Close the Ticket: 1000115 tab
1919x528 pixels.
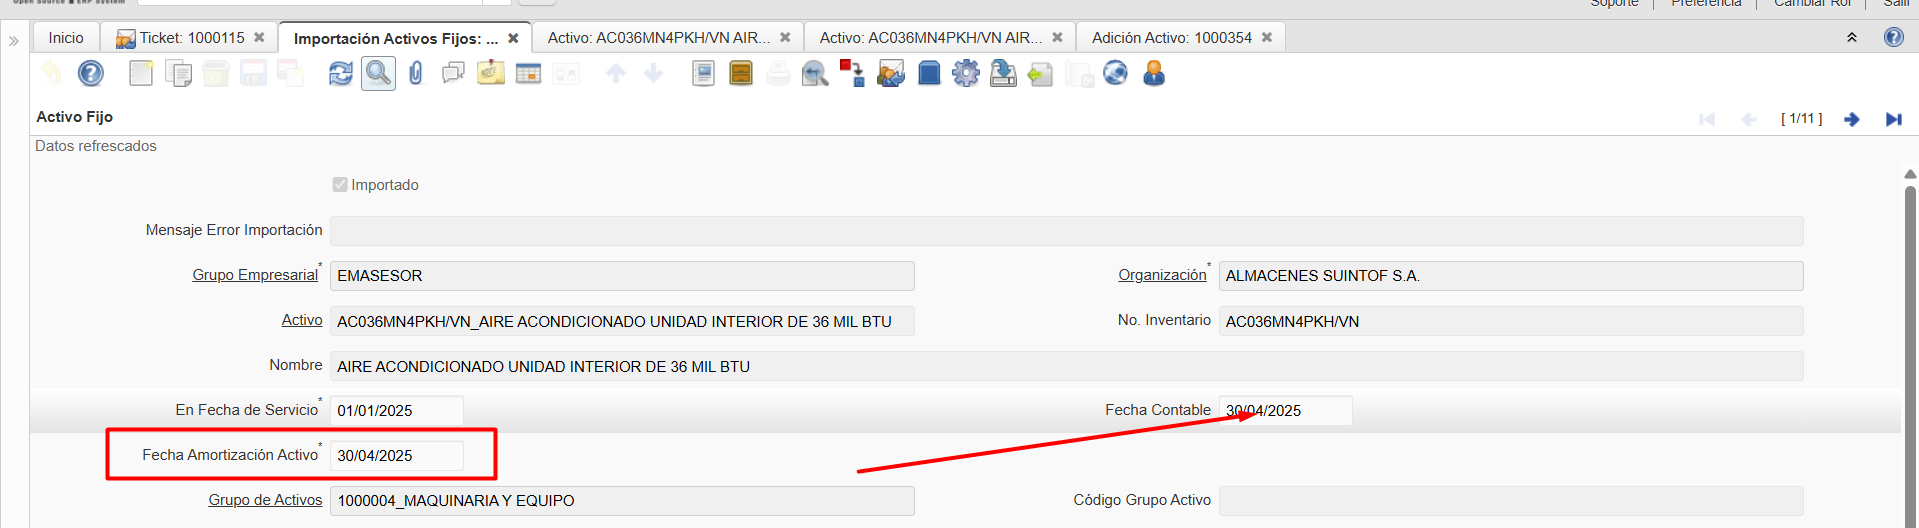[x=259, y=38]
